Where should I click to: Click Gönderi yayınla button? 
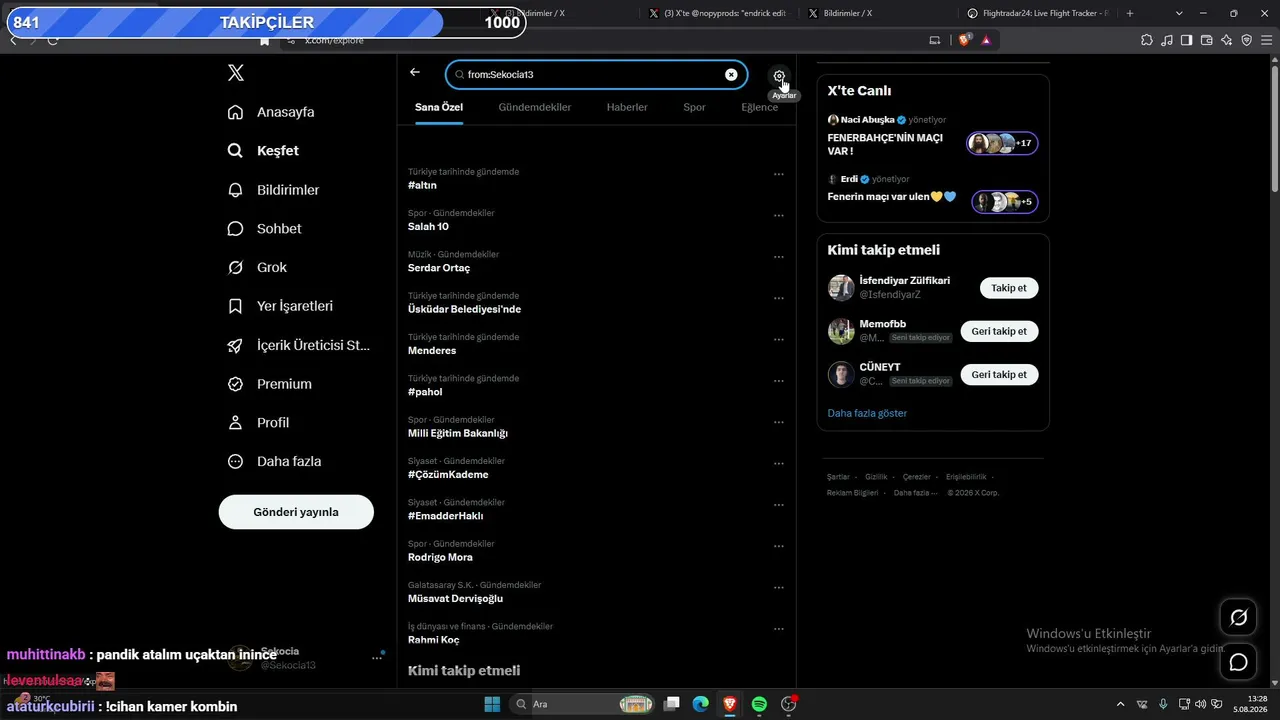point(296,512)
